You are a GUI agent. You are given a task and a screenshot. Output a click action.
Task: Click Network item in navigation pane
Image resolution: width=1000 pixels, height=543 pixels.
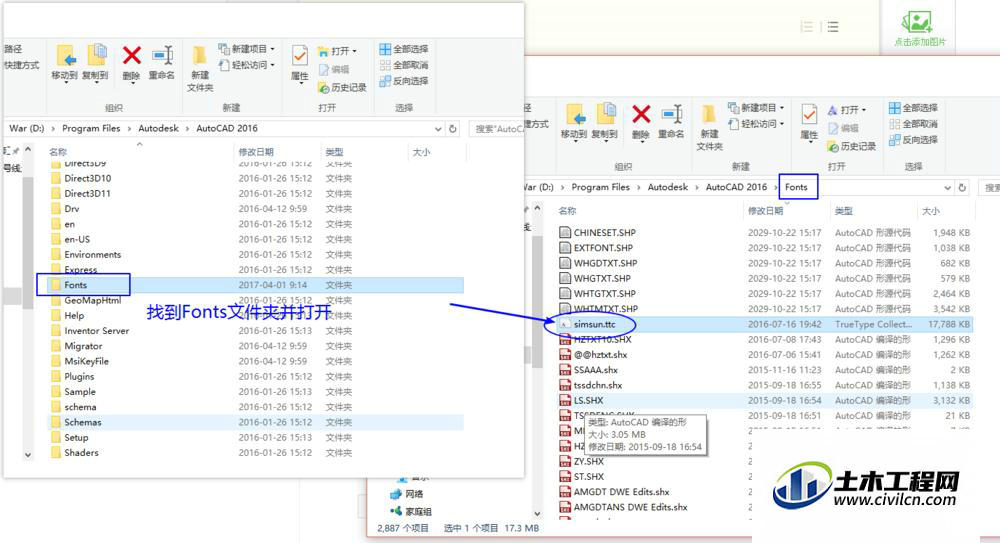click(x=408, y=494)
